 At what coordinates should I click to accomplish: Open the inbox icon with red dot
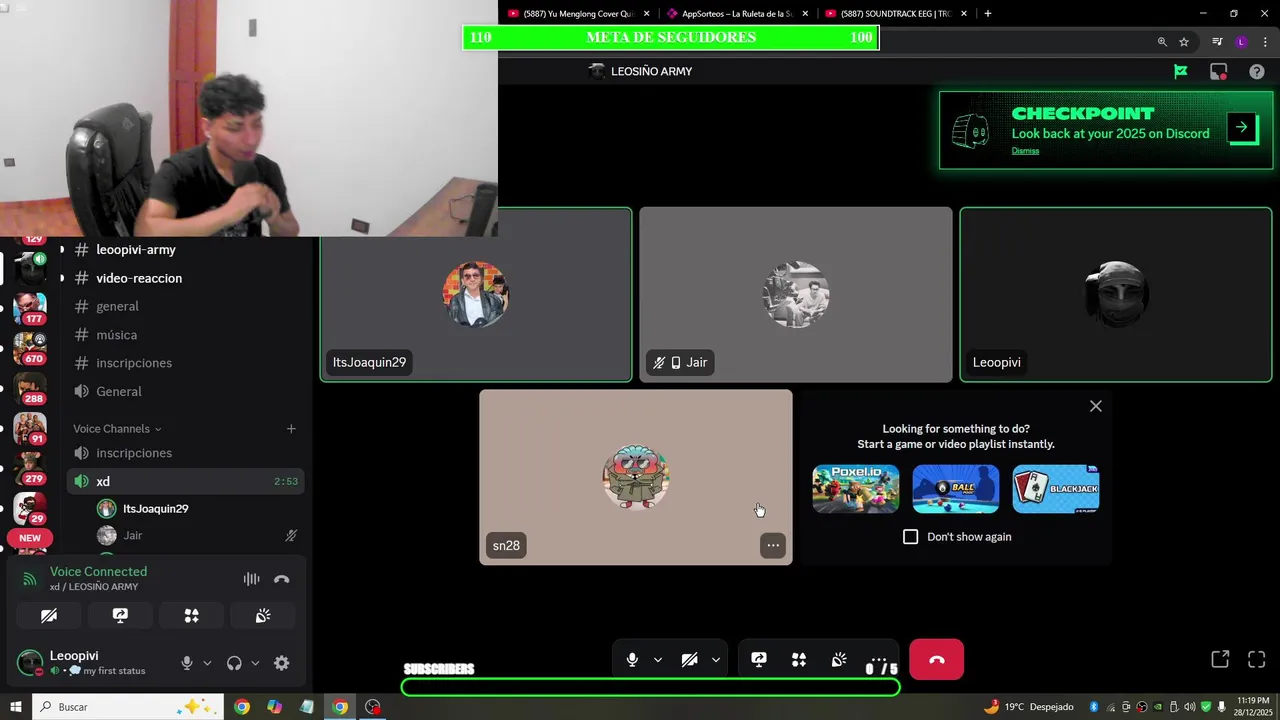[1218, 71]
